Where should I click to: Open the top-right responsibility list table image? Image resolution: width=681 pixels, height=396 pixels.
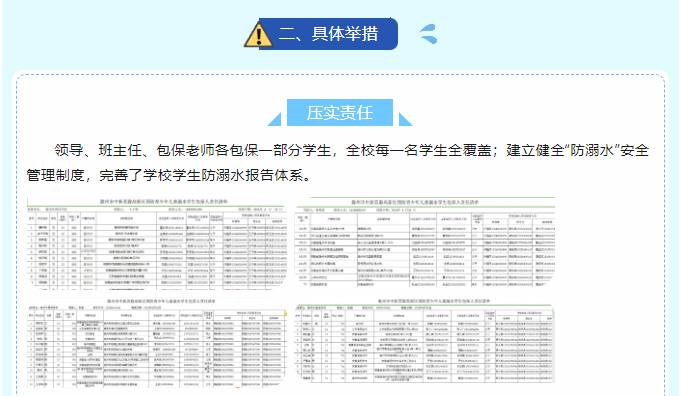[425, 242]
